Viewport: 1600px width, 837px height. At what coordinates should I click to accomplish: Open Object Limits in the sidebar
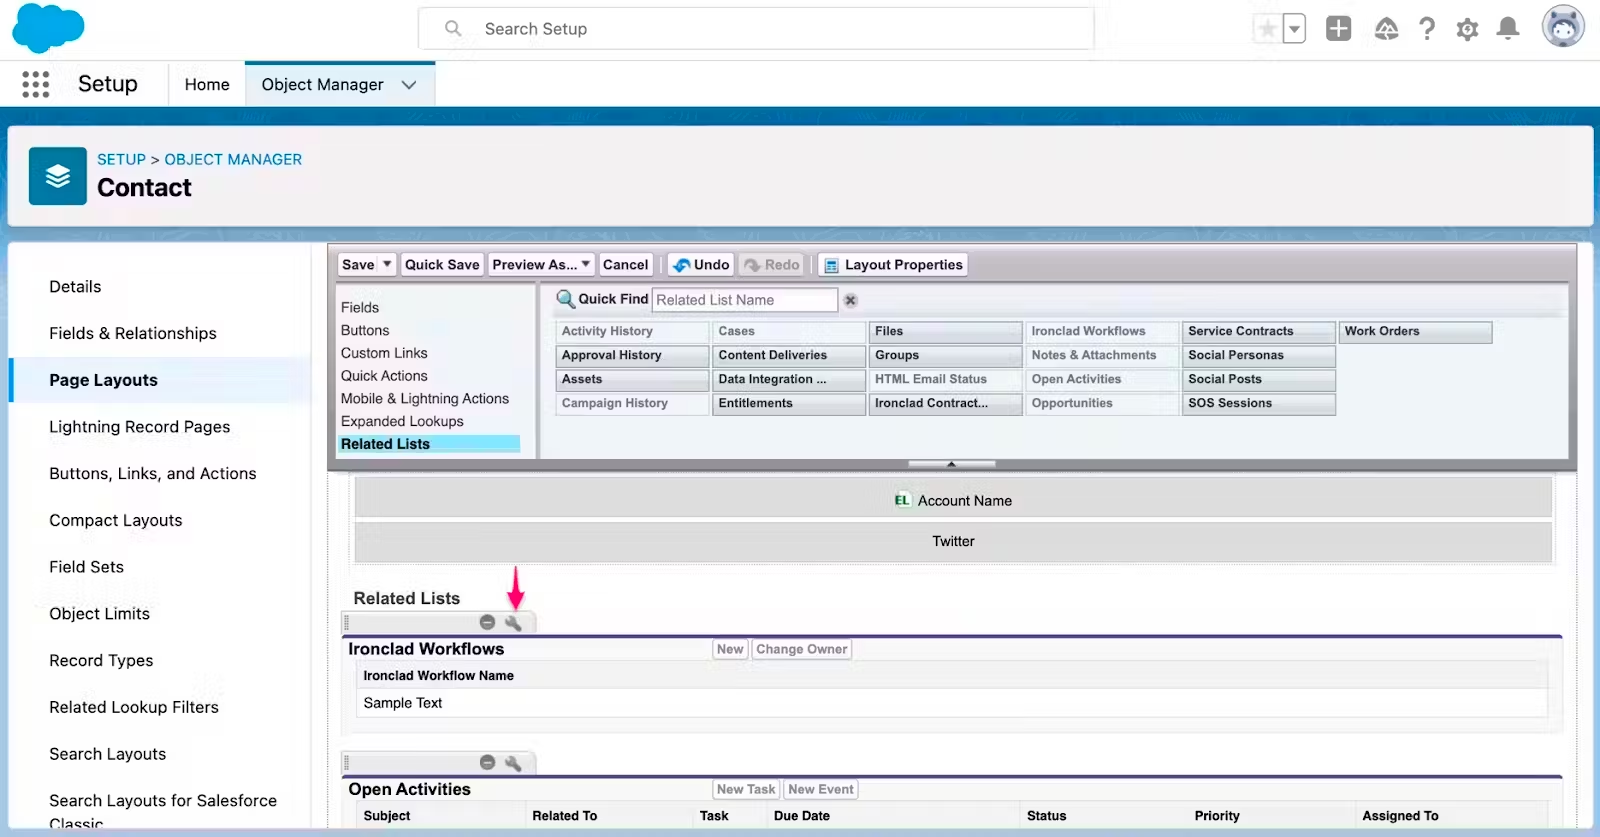click(x=100, y=614)
